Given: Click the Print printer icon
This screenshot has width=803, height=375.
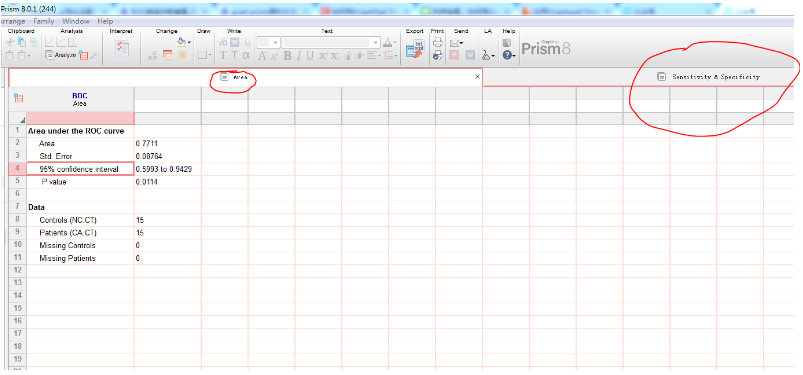Looking at the screenshot, I should coord(437,44).
